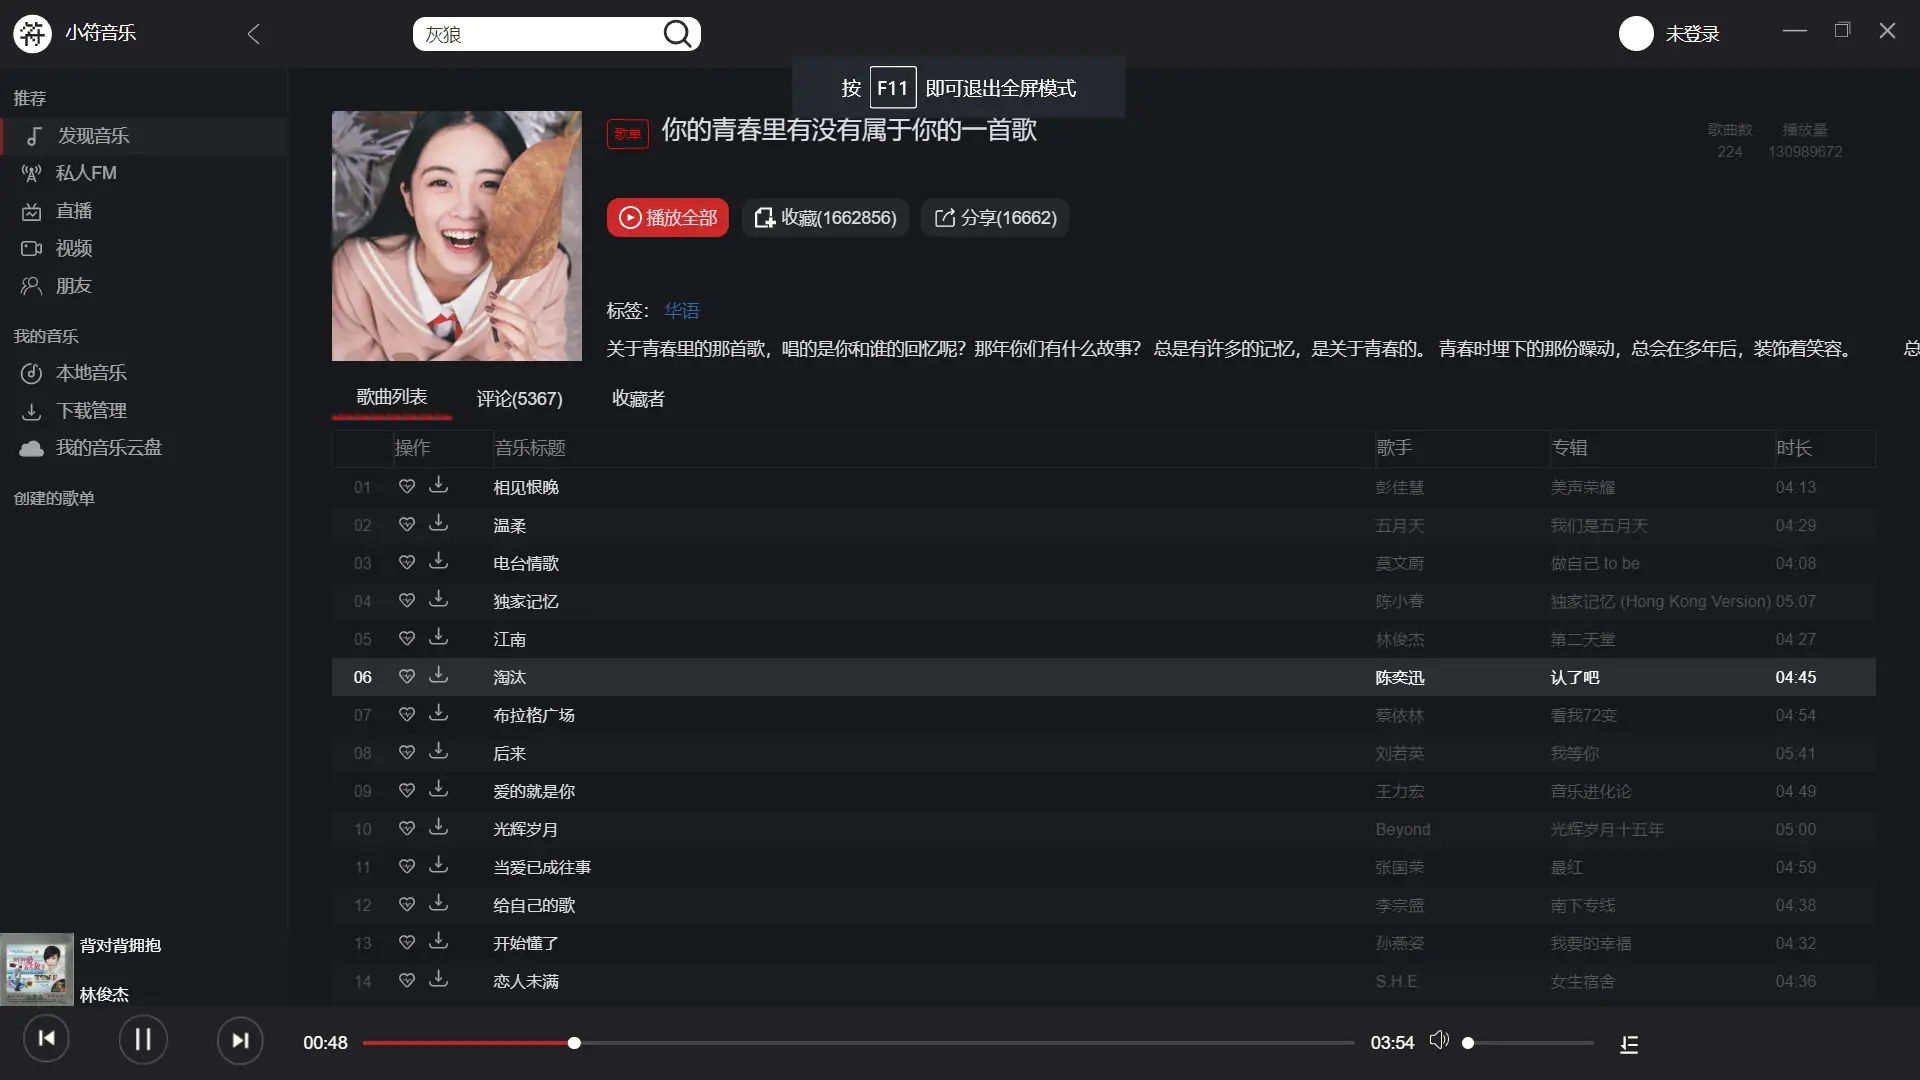Image resolution: width=1920 pixels, height=1080 pixels.
Task: Mute audio with the speaker icon
Action: [1438, 1040]
